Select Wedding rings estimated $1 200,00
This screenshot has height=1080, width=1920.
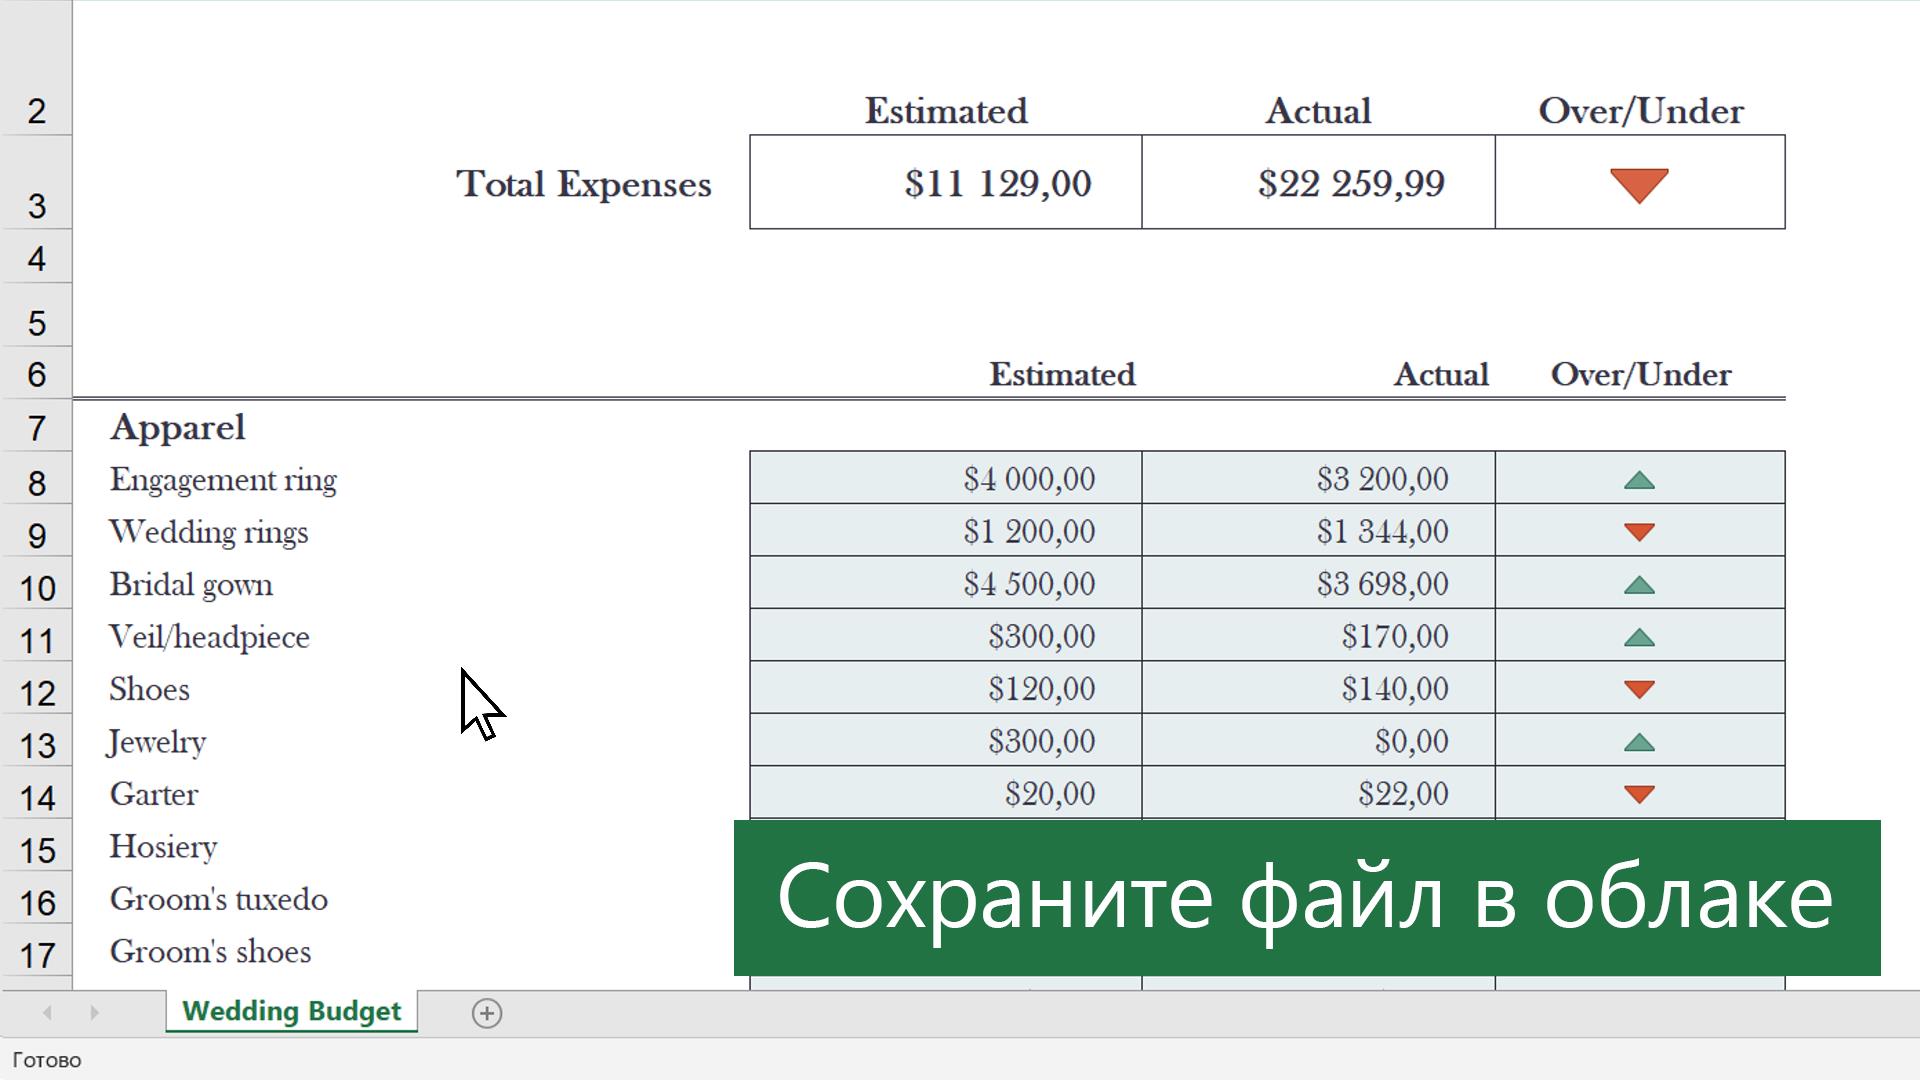click(945, 530)
